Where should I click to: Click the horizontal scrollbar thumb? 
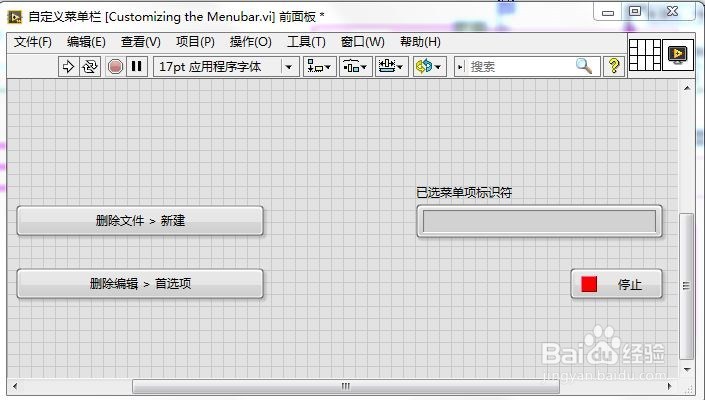(x=346, y=386)
